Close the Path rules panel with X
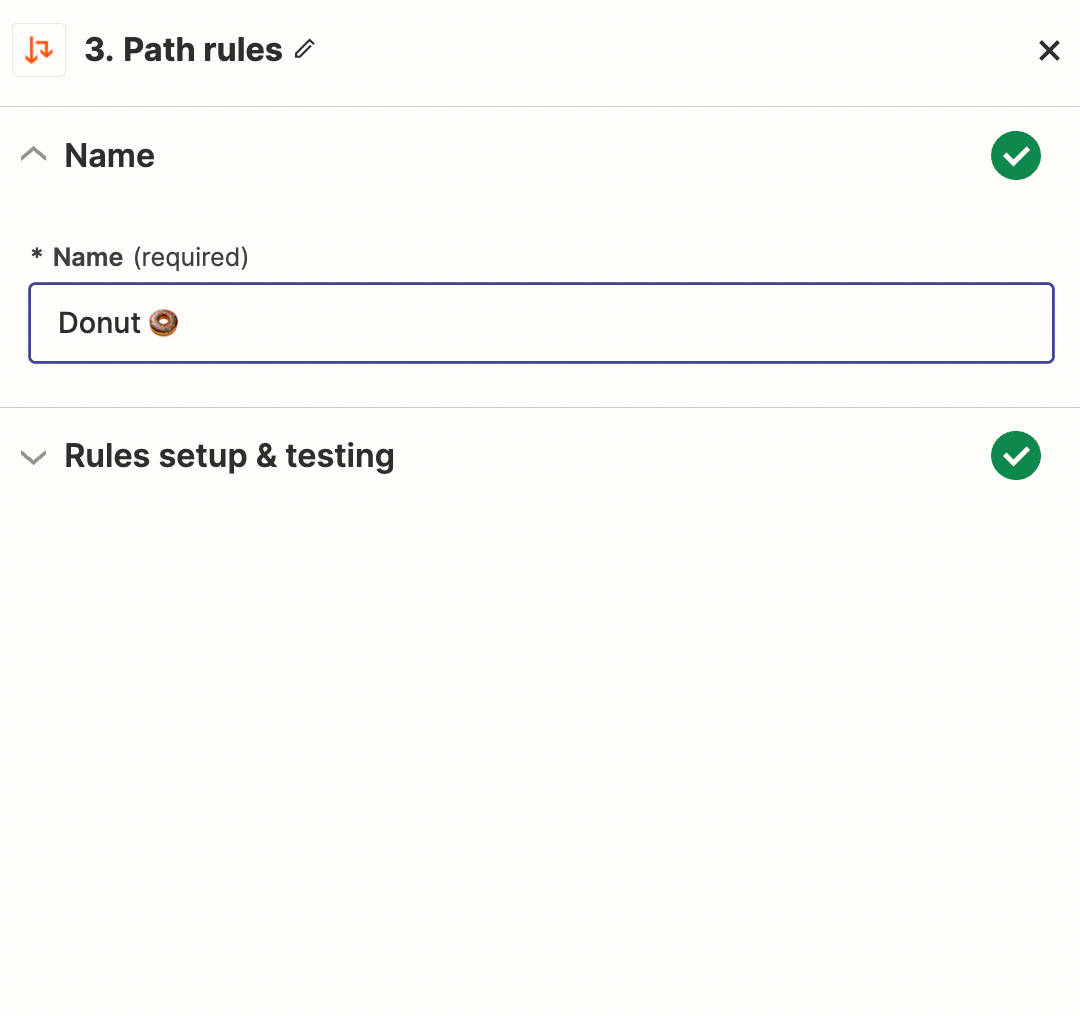This screenshot has width=1080, height=1016. pyautogui.click(x=1048, y=51)
